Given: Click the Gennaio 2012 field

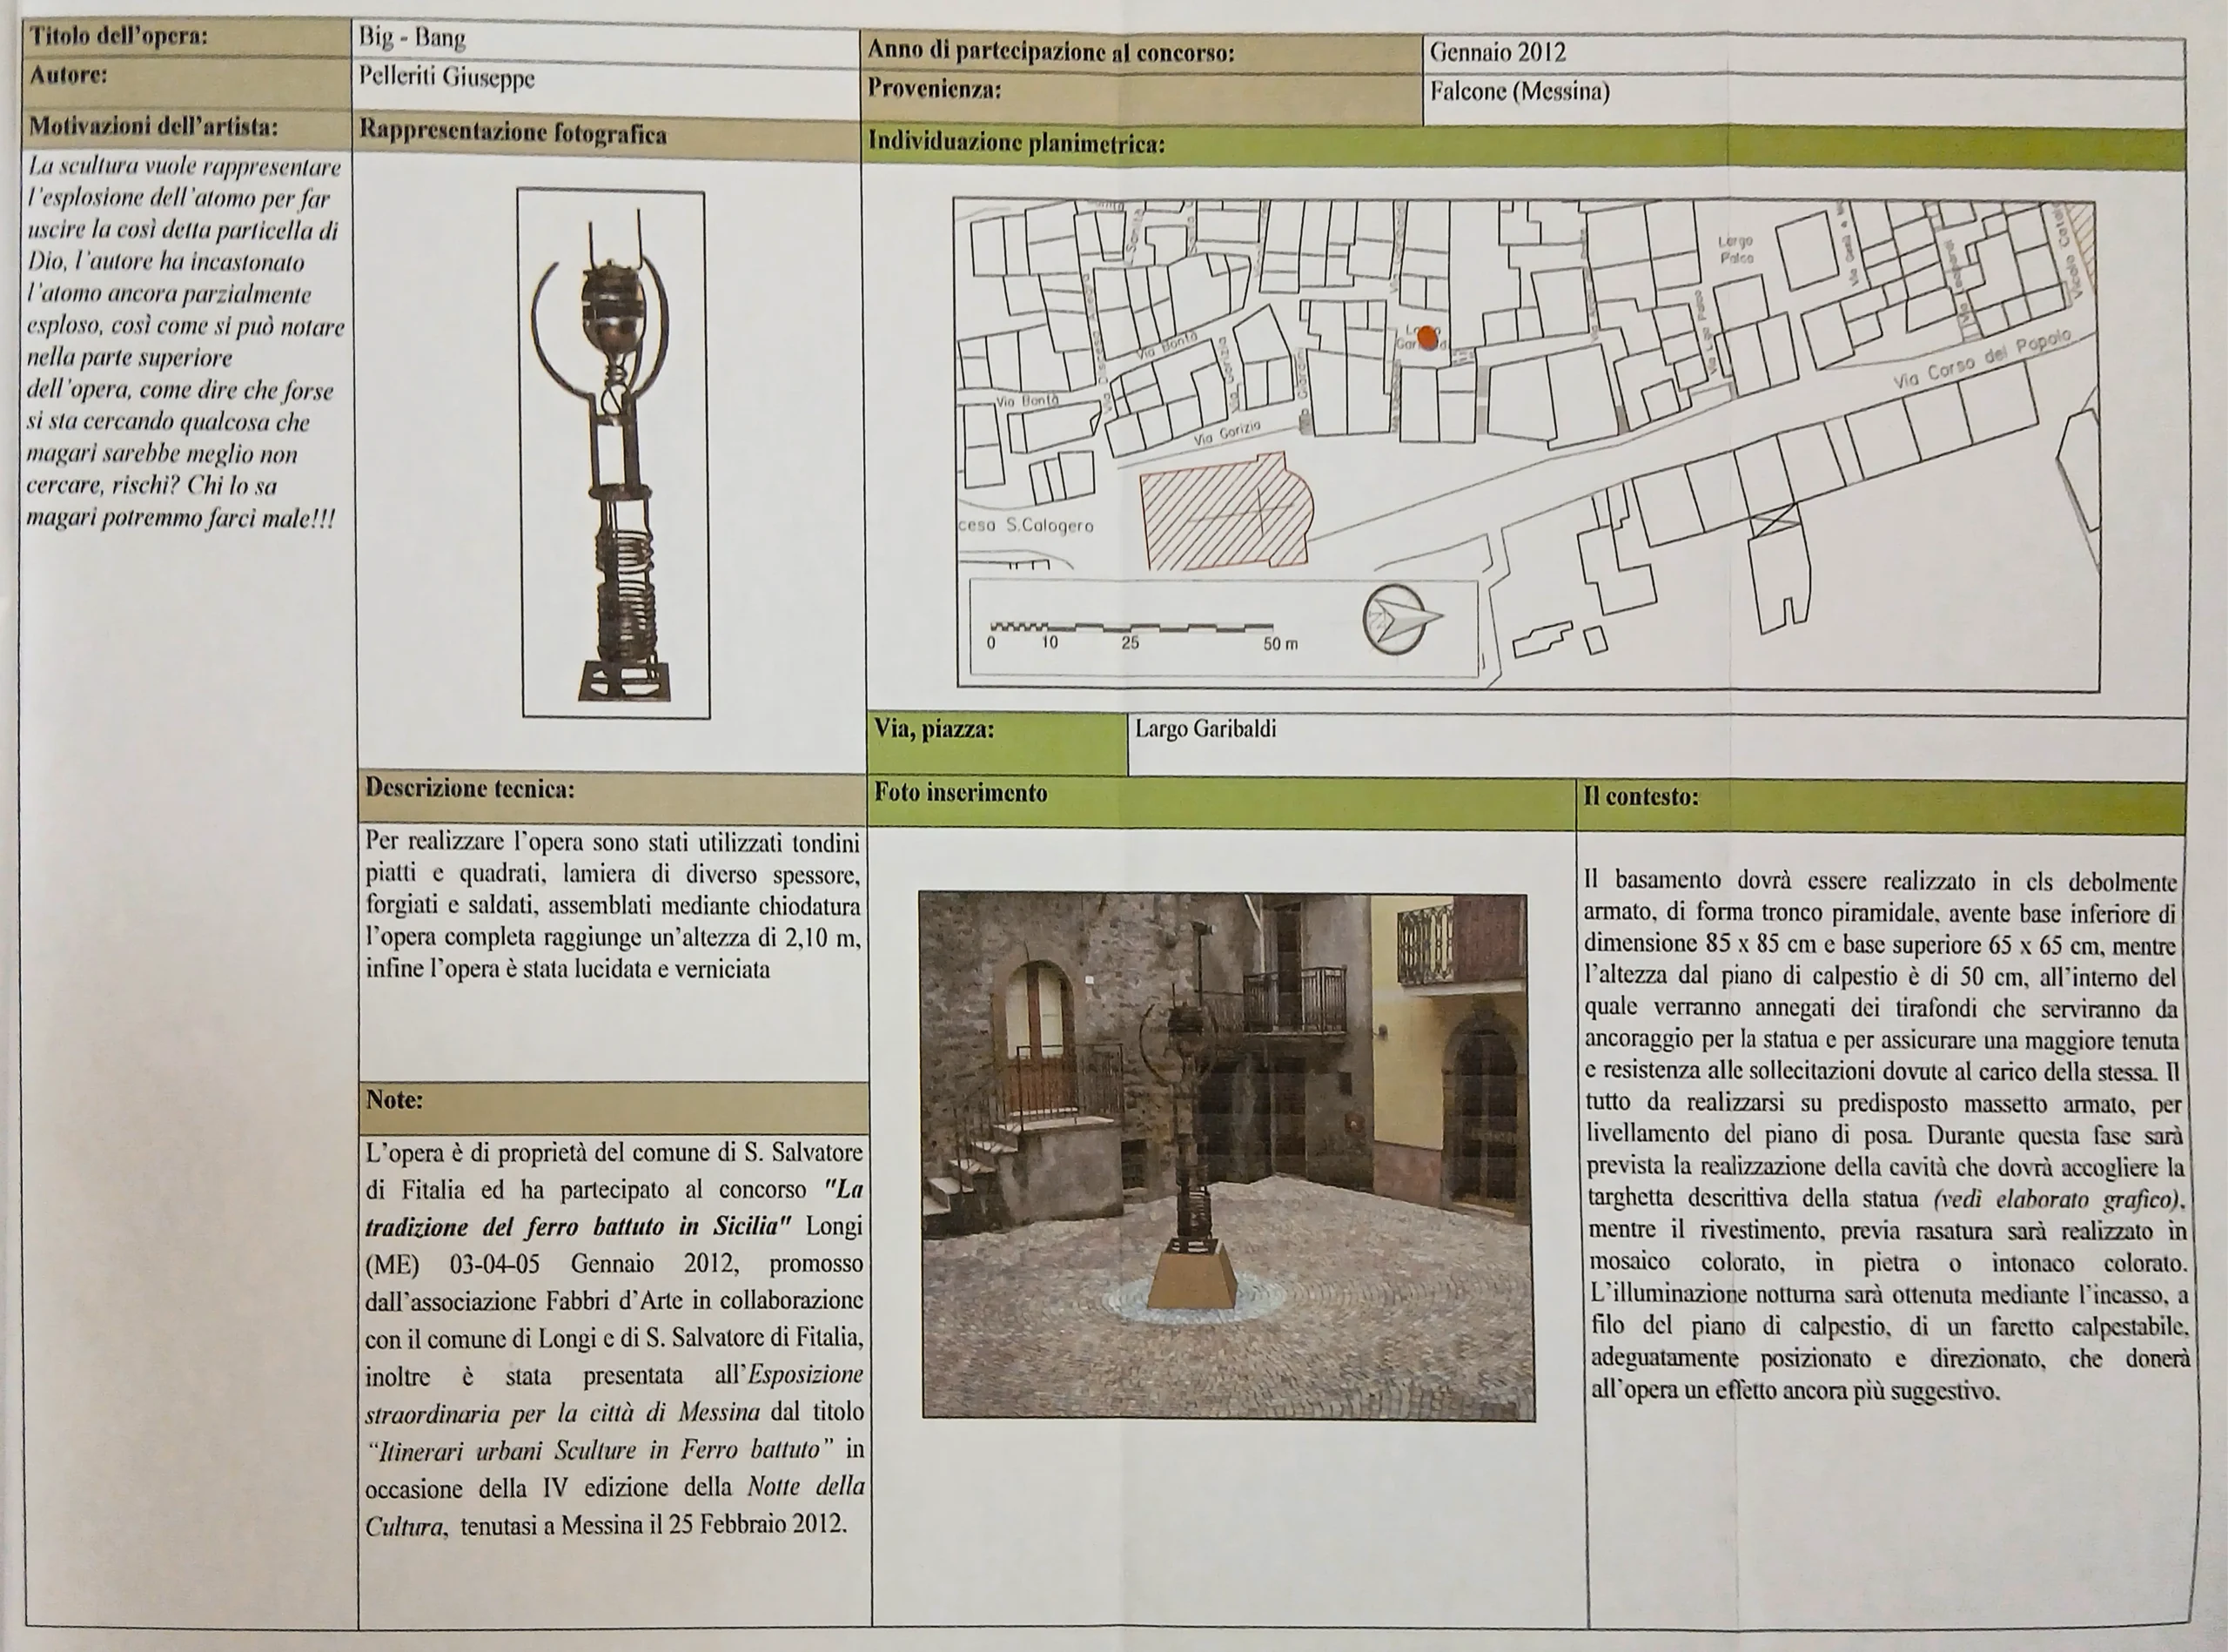Looking at the screenshot, I should click(1497, 52).
